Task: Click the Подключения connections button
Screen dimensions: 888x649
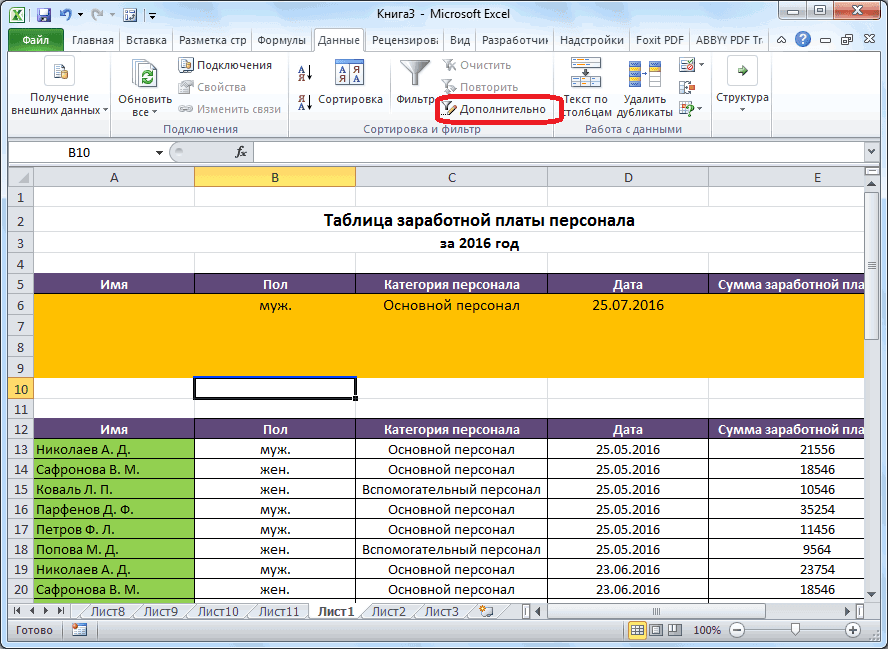Action: pyautogui.click(x=226, y=65)
